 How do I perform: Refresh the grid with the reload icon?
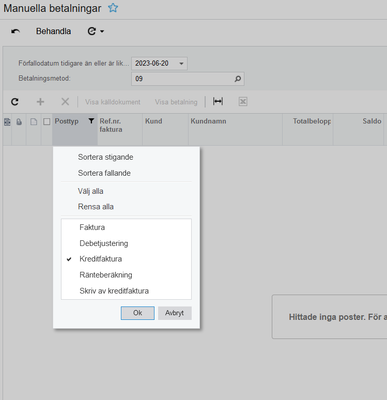coord(15,102)
